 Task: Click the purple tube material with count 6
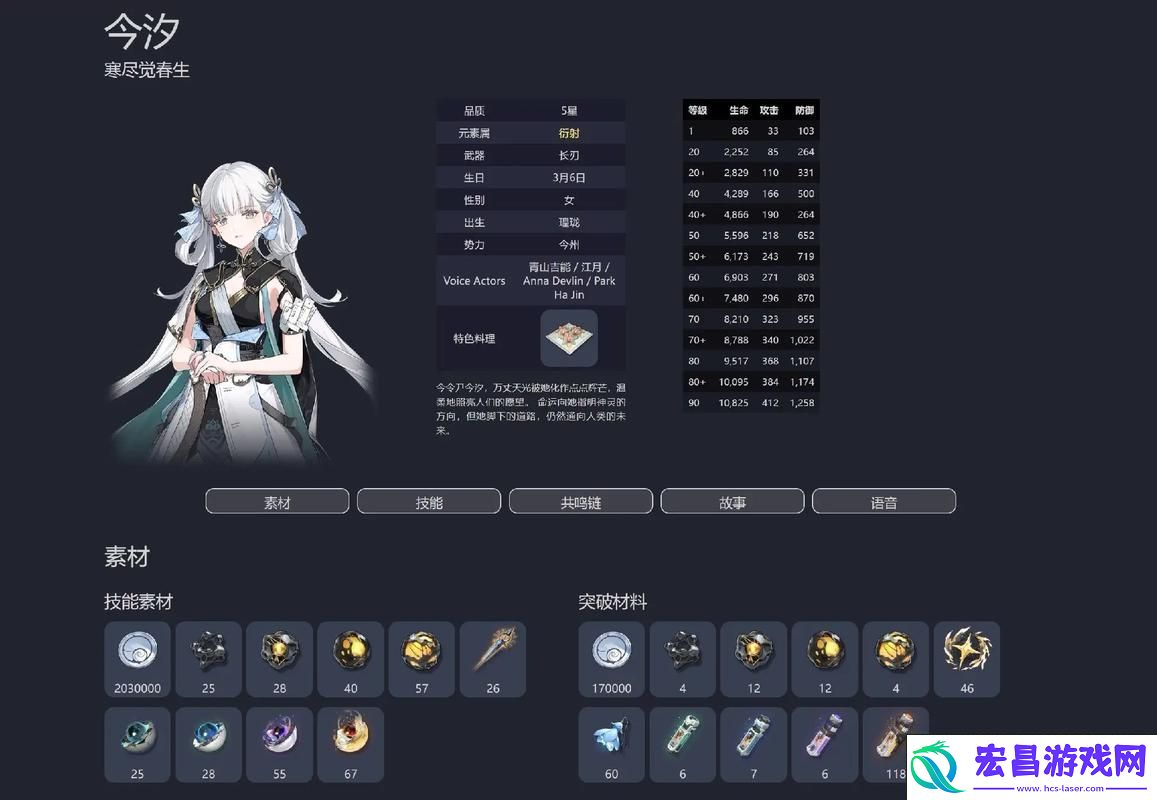(x=825, y=745)
